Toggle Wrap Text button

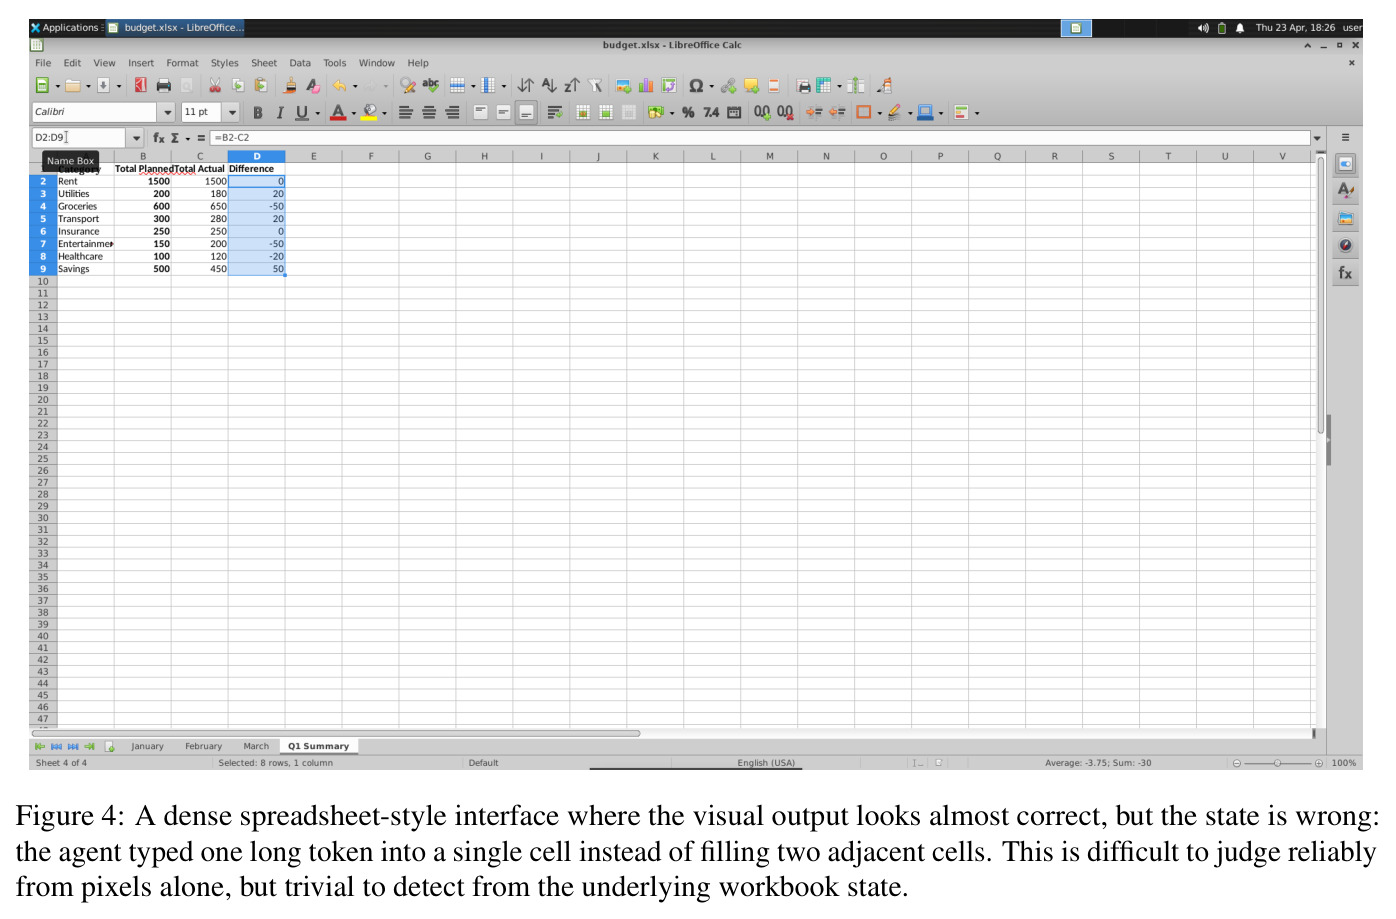pos(554,113)
